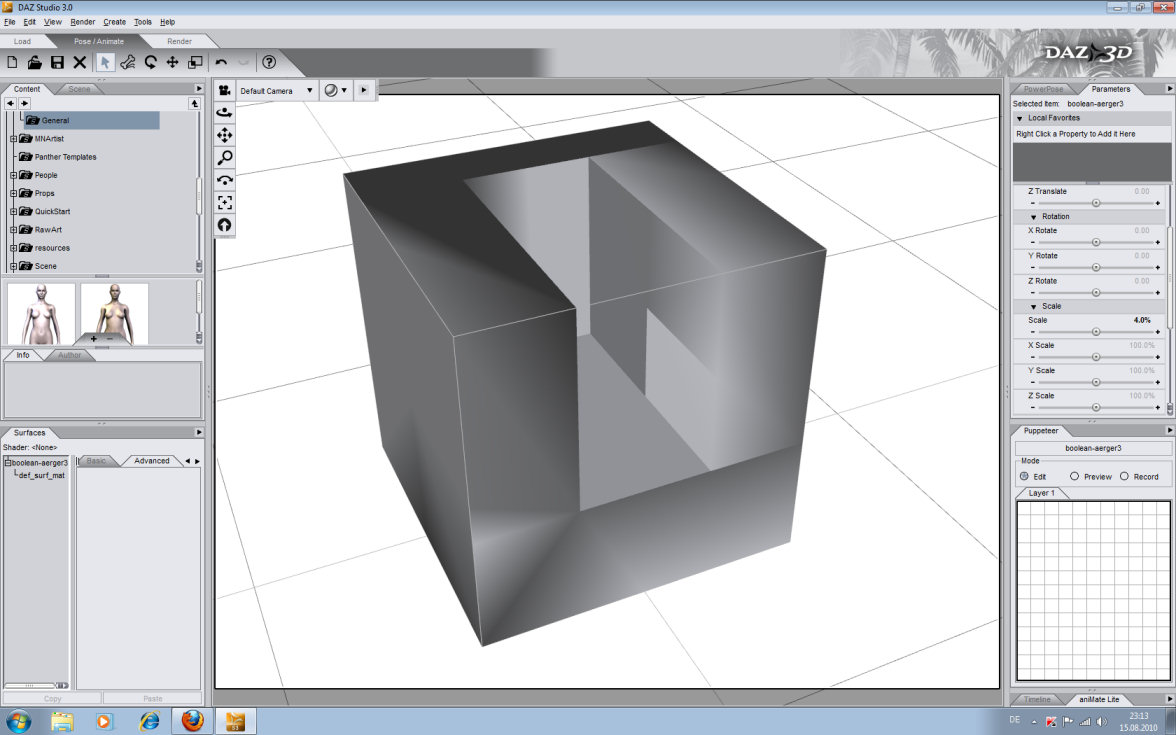Open the Help question mark icon

pos(269,62)
